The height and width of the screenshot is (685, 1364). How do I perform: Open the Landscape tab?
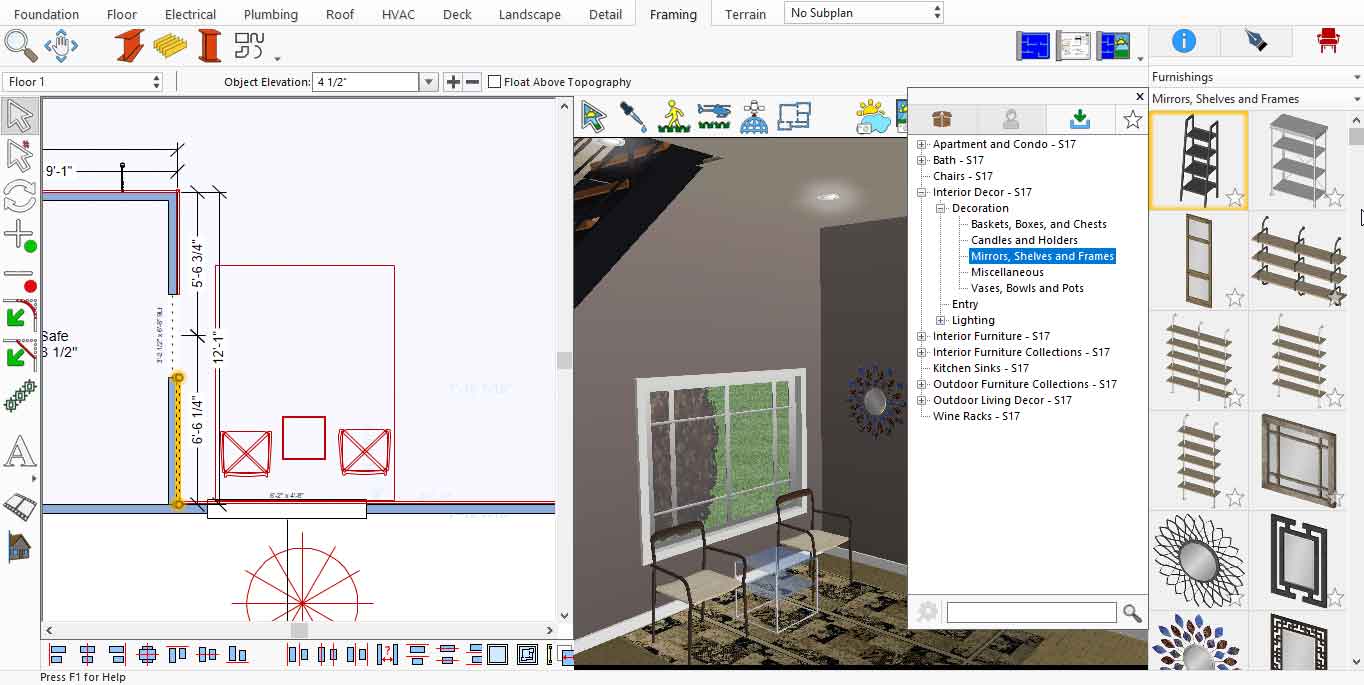tap(530, 14)
